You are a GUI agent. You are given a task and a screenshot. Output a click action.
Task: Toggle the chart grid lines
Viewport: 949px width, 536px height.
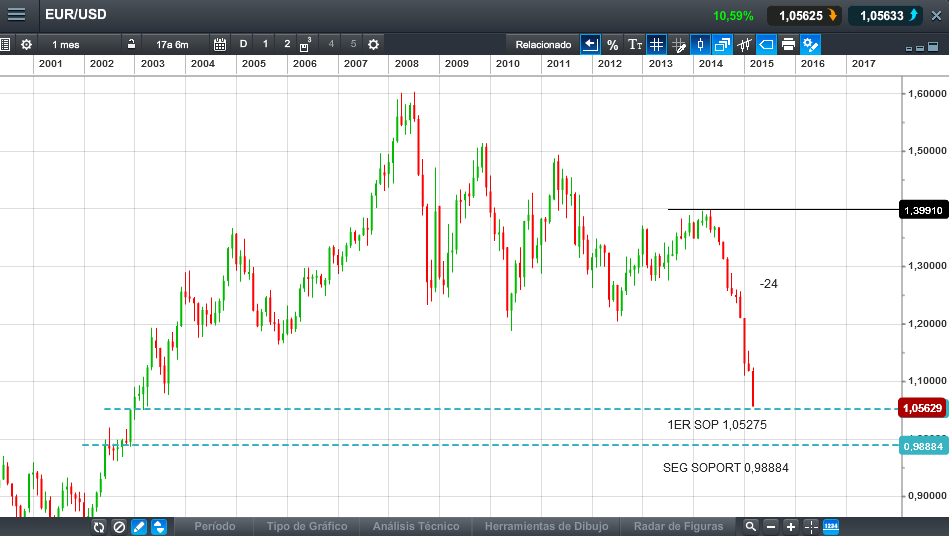coord(656,44)
